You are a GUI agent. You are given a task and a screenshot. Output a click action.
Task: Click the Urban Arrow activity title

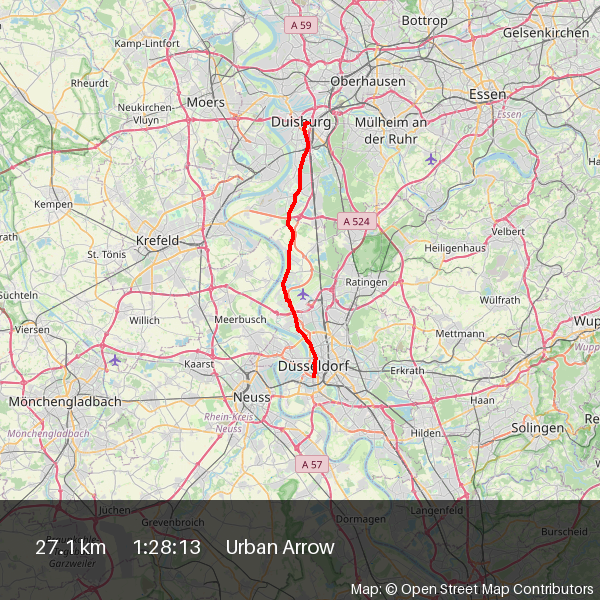click(x=280, y=547)
